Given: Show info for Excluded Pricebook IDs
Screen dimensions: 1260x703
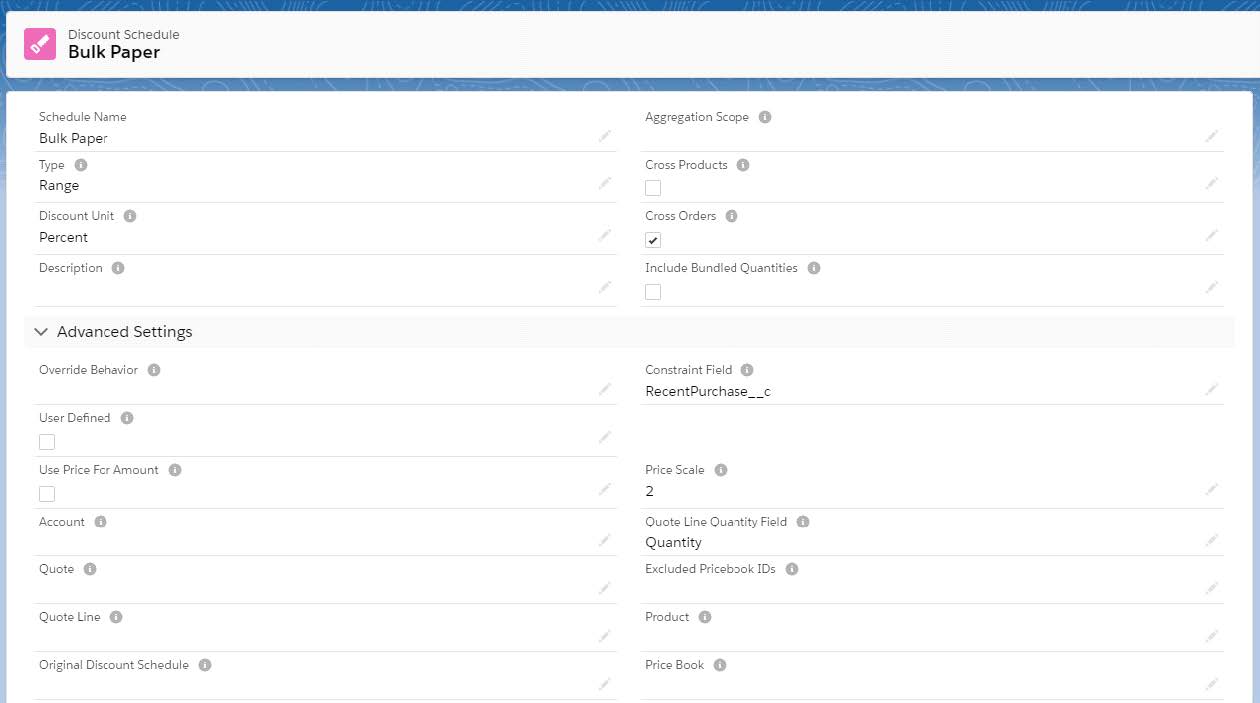Looking at the screenshot, I should tap(792, 569).
